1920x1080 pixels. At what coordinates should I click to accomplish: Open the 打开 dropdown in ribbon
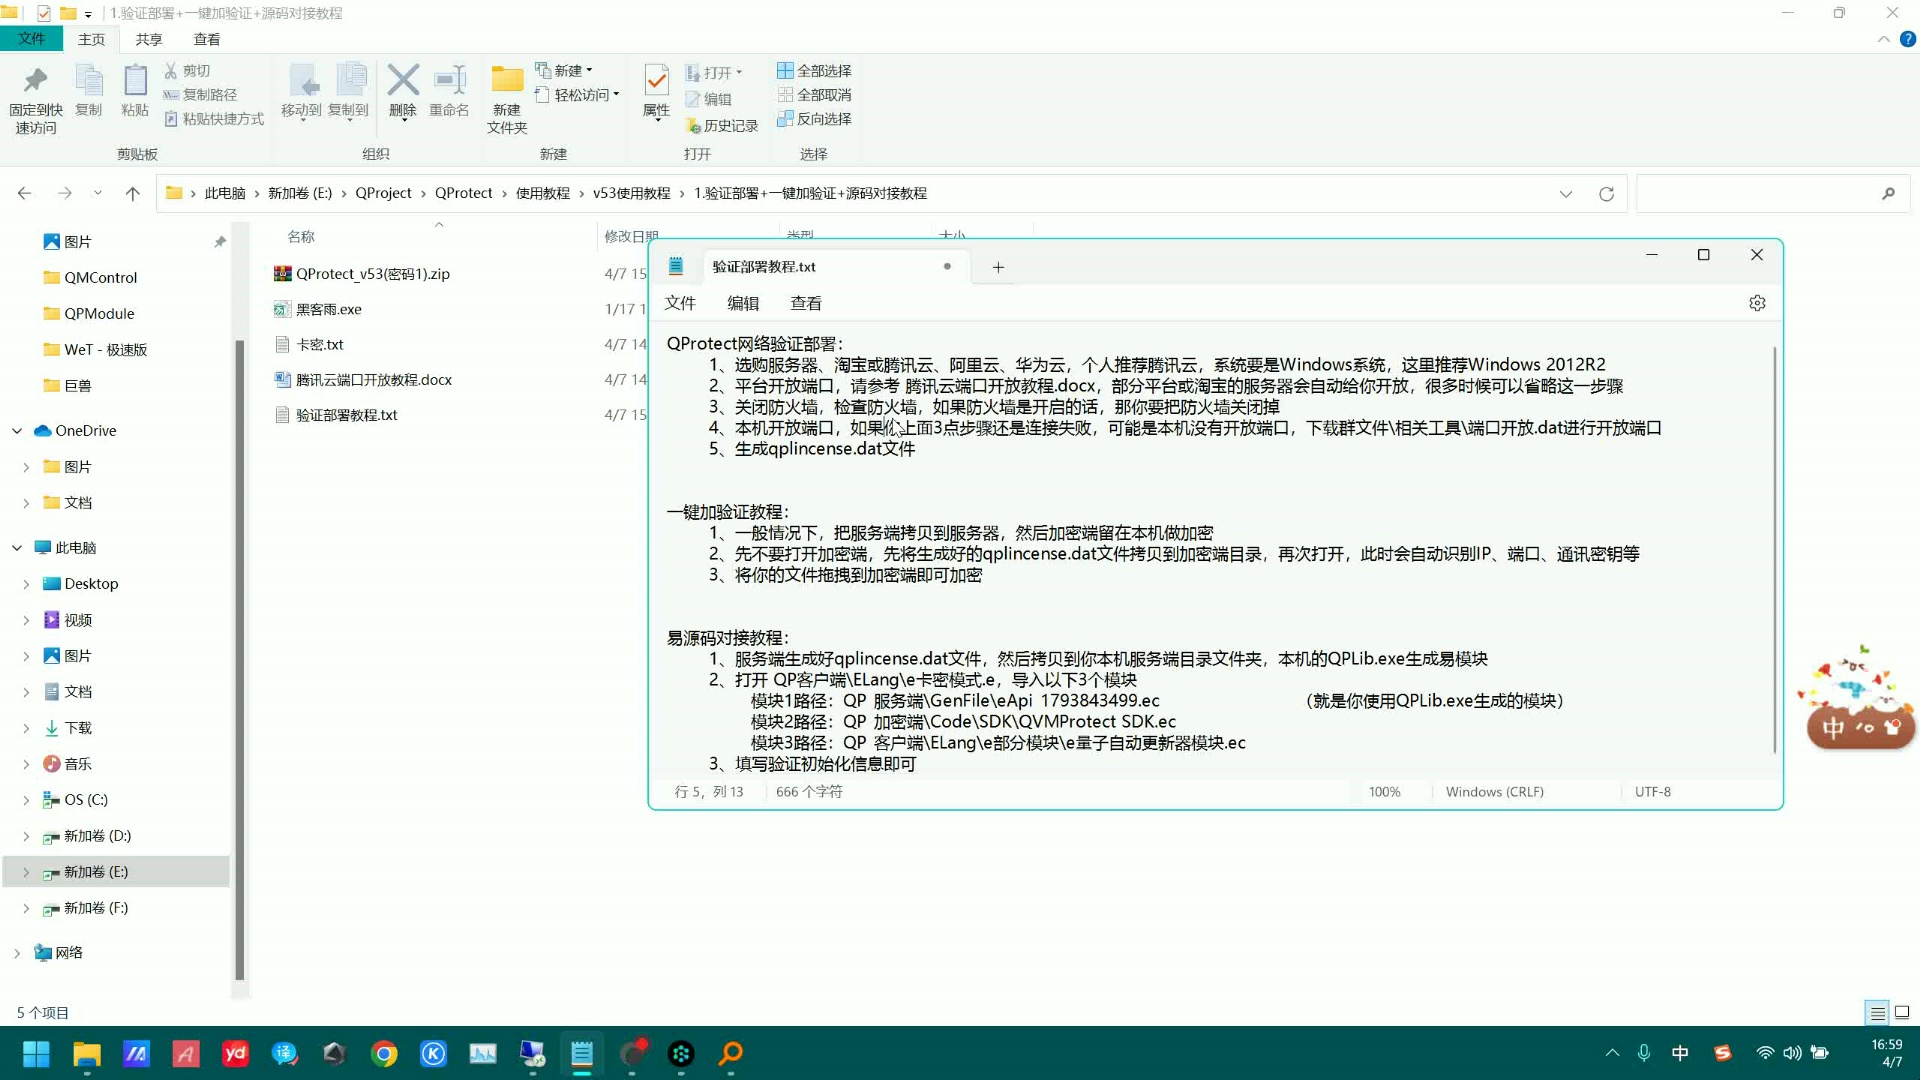(714, 73)
